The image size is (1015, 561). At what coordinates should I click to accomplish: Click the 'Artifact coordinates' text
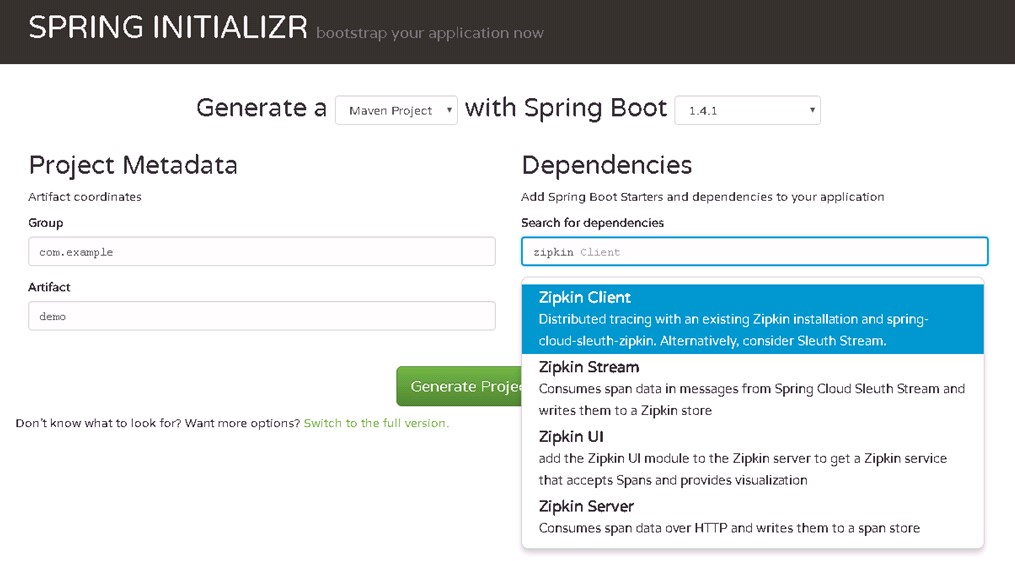click(85, 197)
